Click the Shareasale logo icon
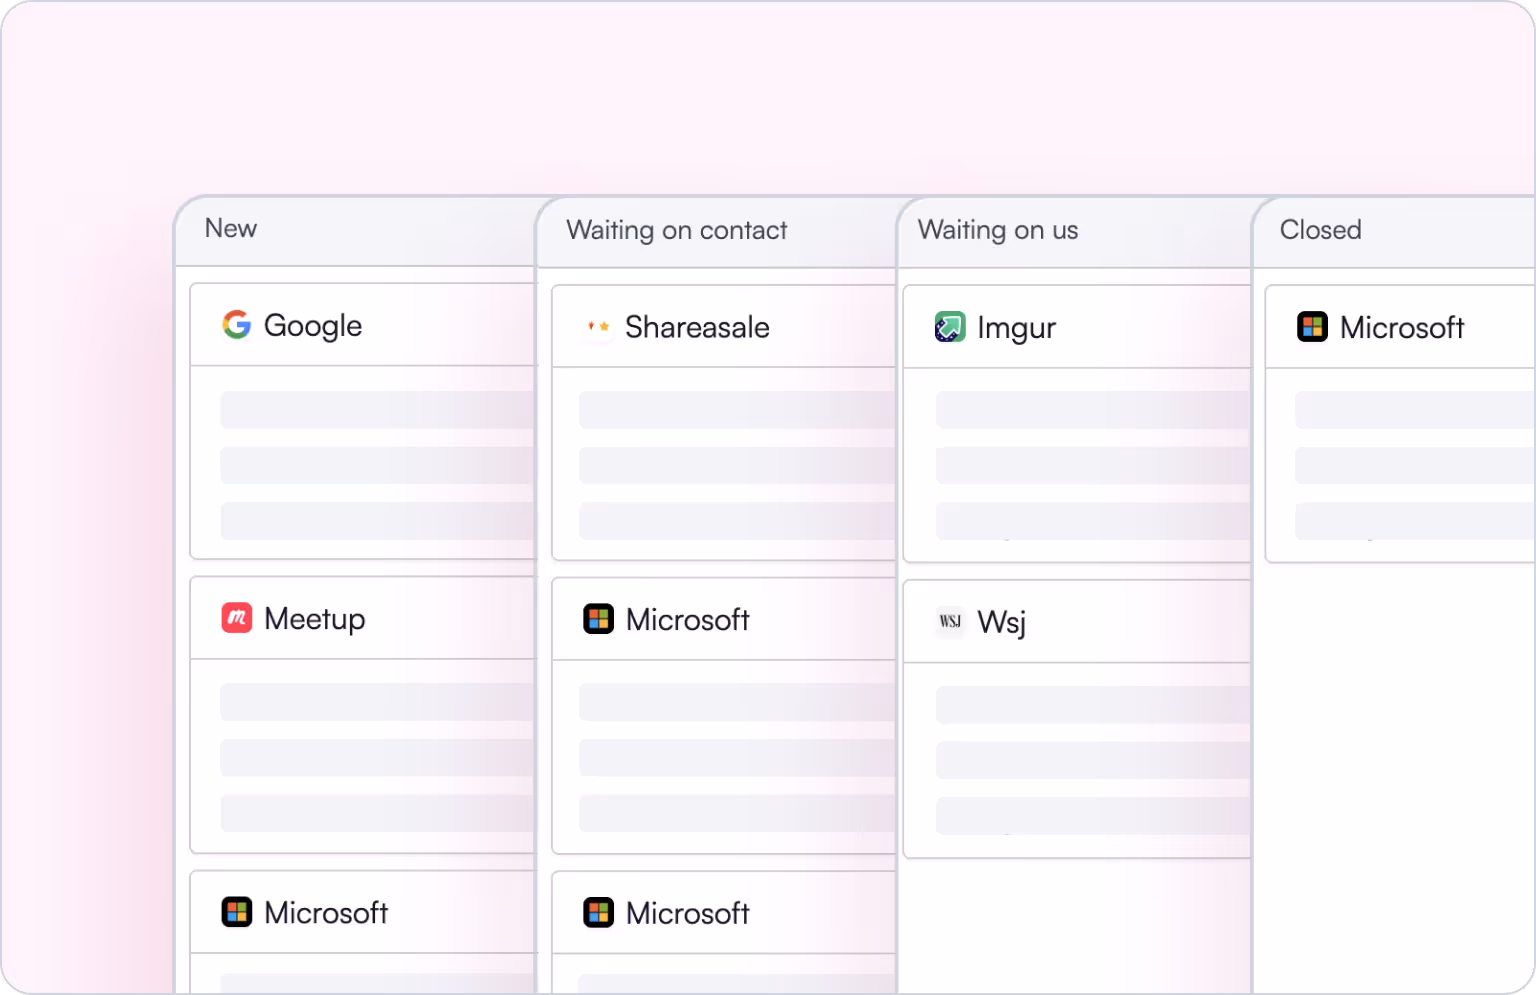 (598, 327)
